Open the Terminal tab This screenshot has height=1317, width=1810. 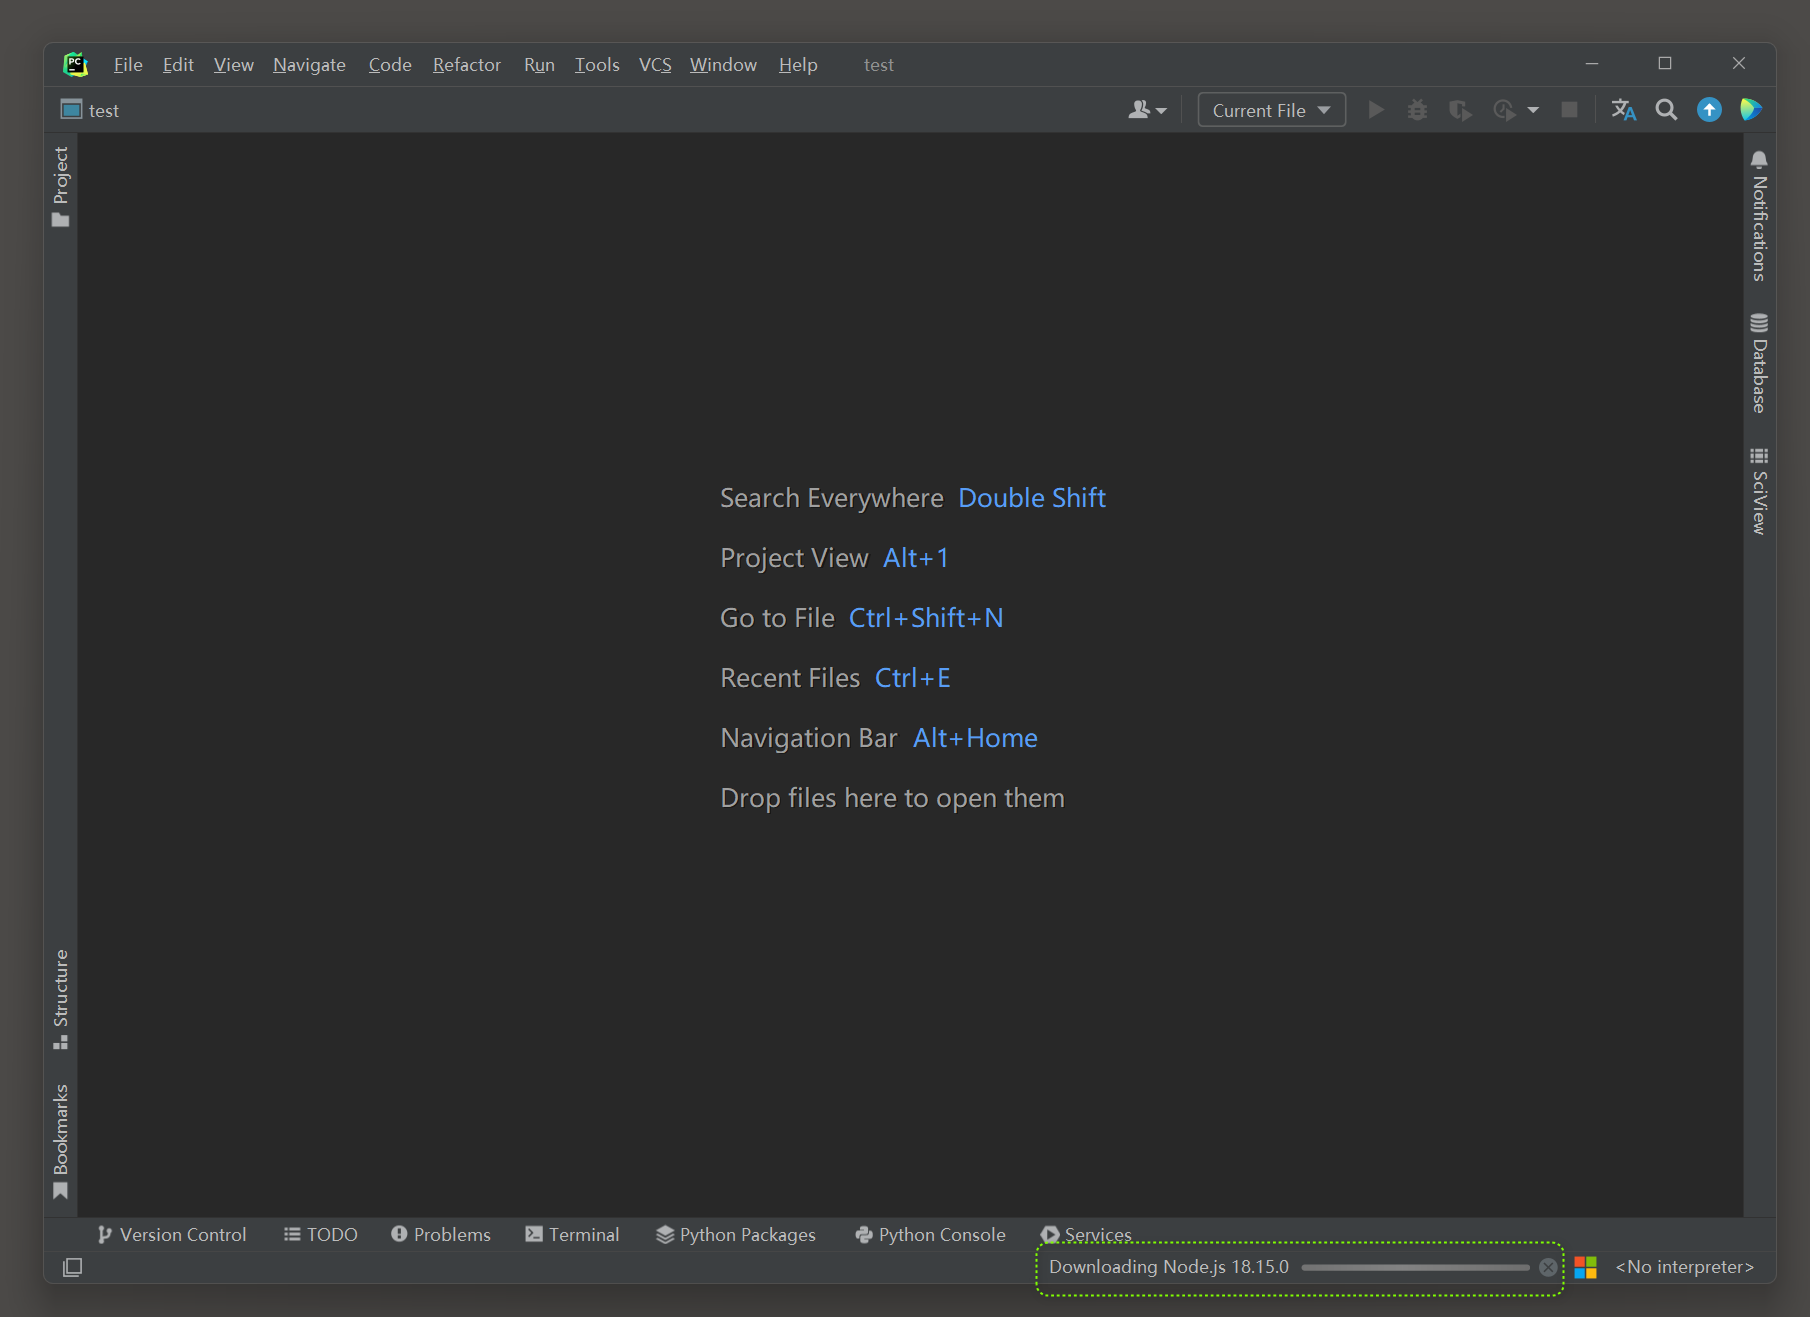pyautogui.click(x=572, y=1234)
